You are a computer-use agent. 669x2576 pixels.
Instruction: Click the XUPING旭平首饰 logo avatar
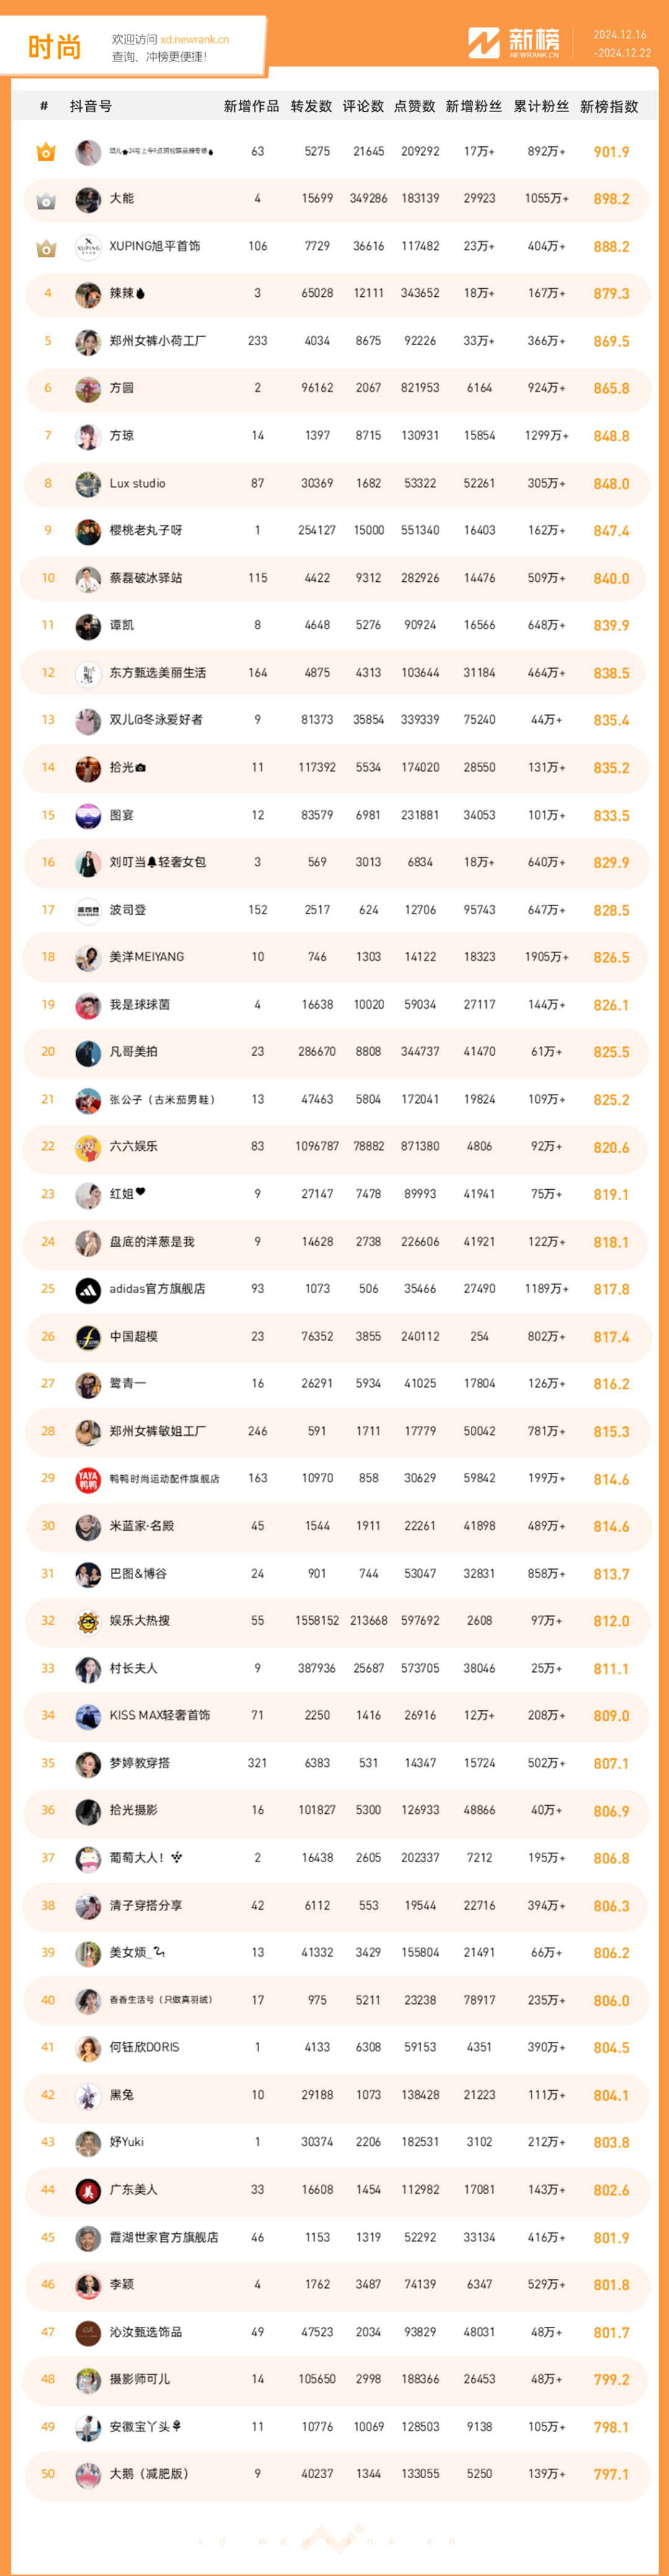point(88,247)
